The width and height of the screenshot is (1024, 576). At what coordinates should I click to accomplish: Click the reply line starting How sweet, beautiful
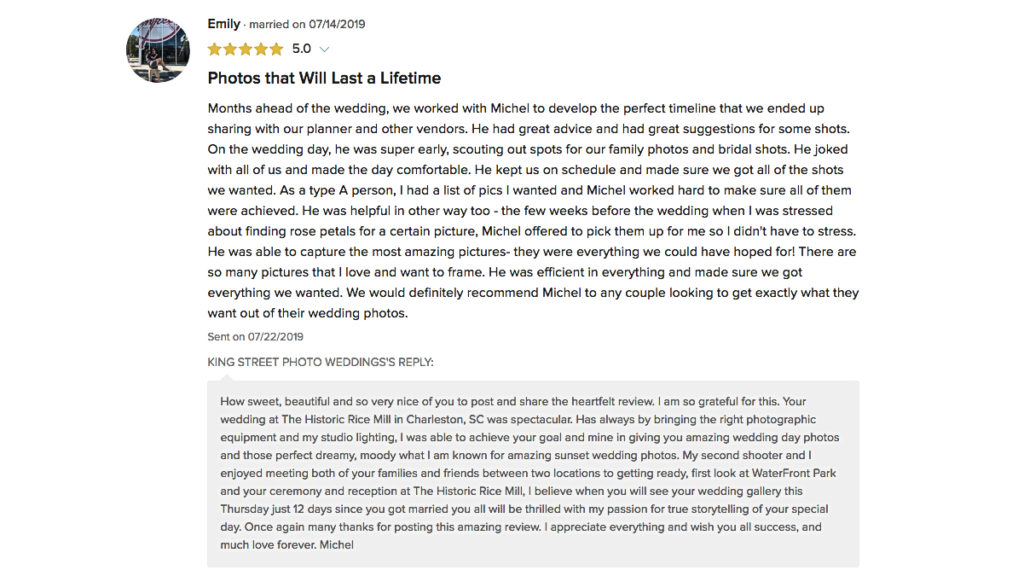pos(513,402)
